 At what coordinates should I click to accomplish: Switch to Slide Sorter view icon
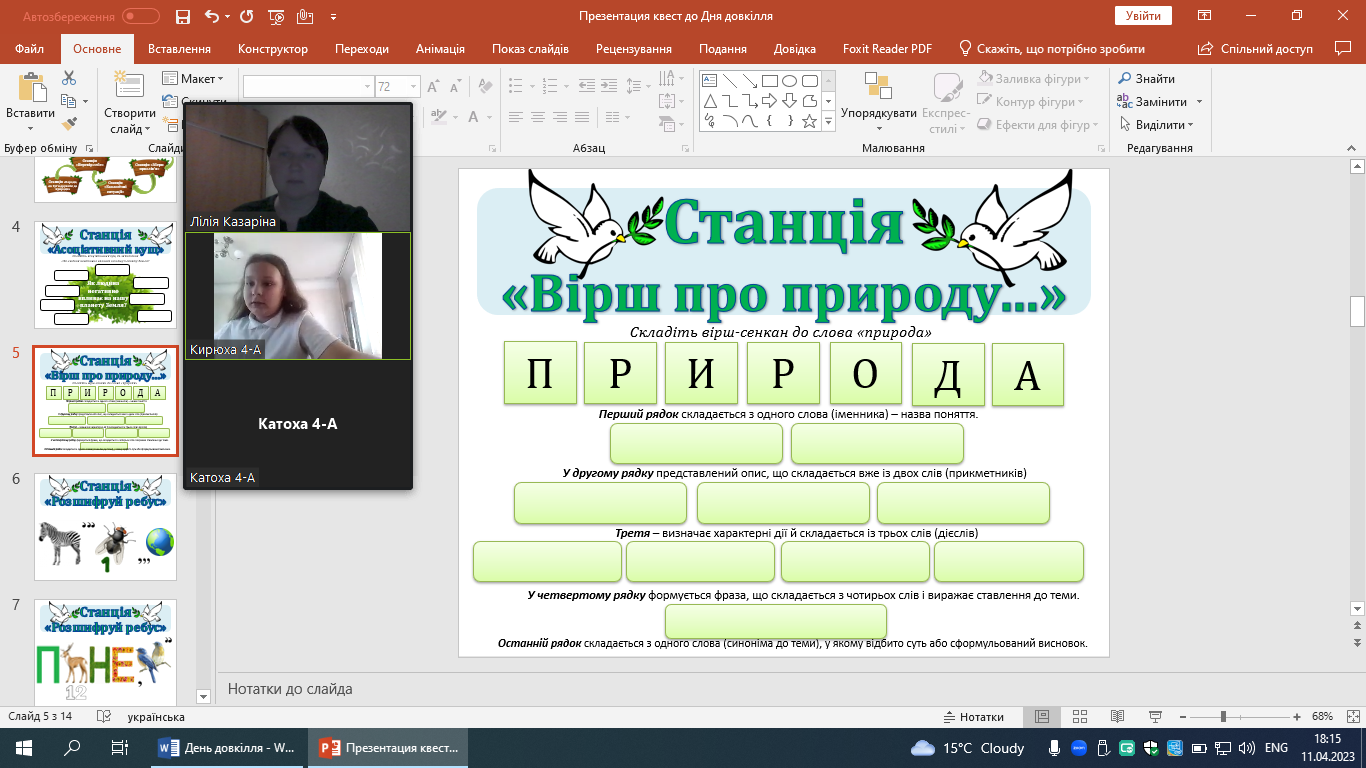click(1077, 717)
